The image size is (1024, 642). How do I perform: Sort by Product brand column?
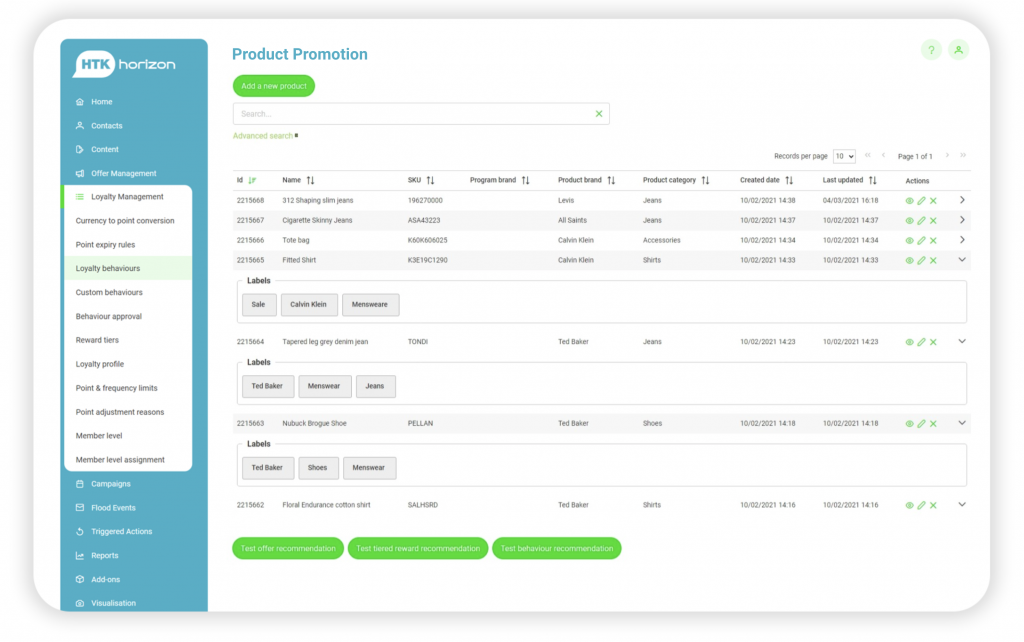(x=611, y=180)
